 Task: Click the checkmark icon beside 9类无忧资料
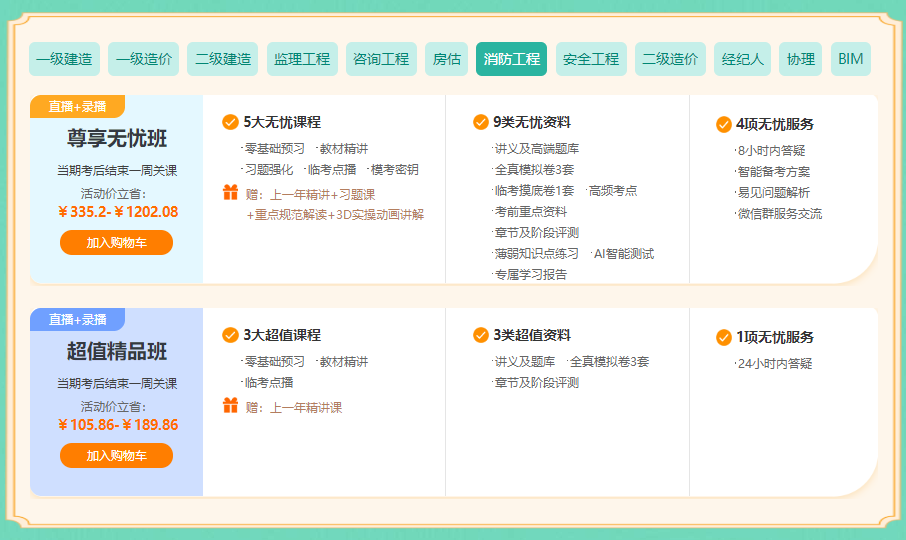click(x=481, y=122)
